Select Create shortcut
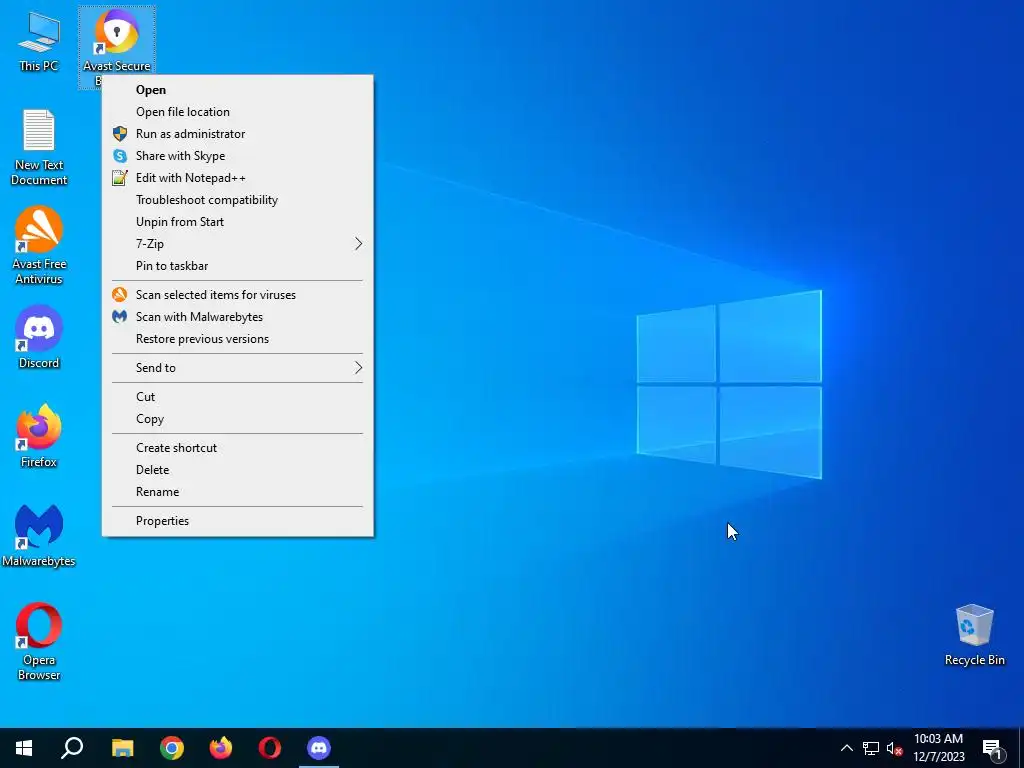The height and width of the screenshot is (768, 1024). [238, 447]
